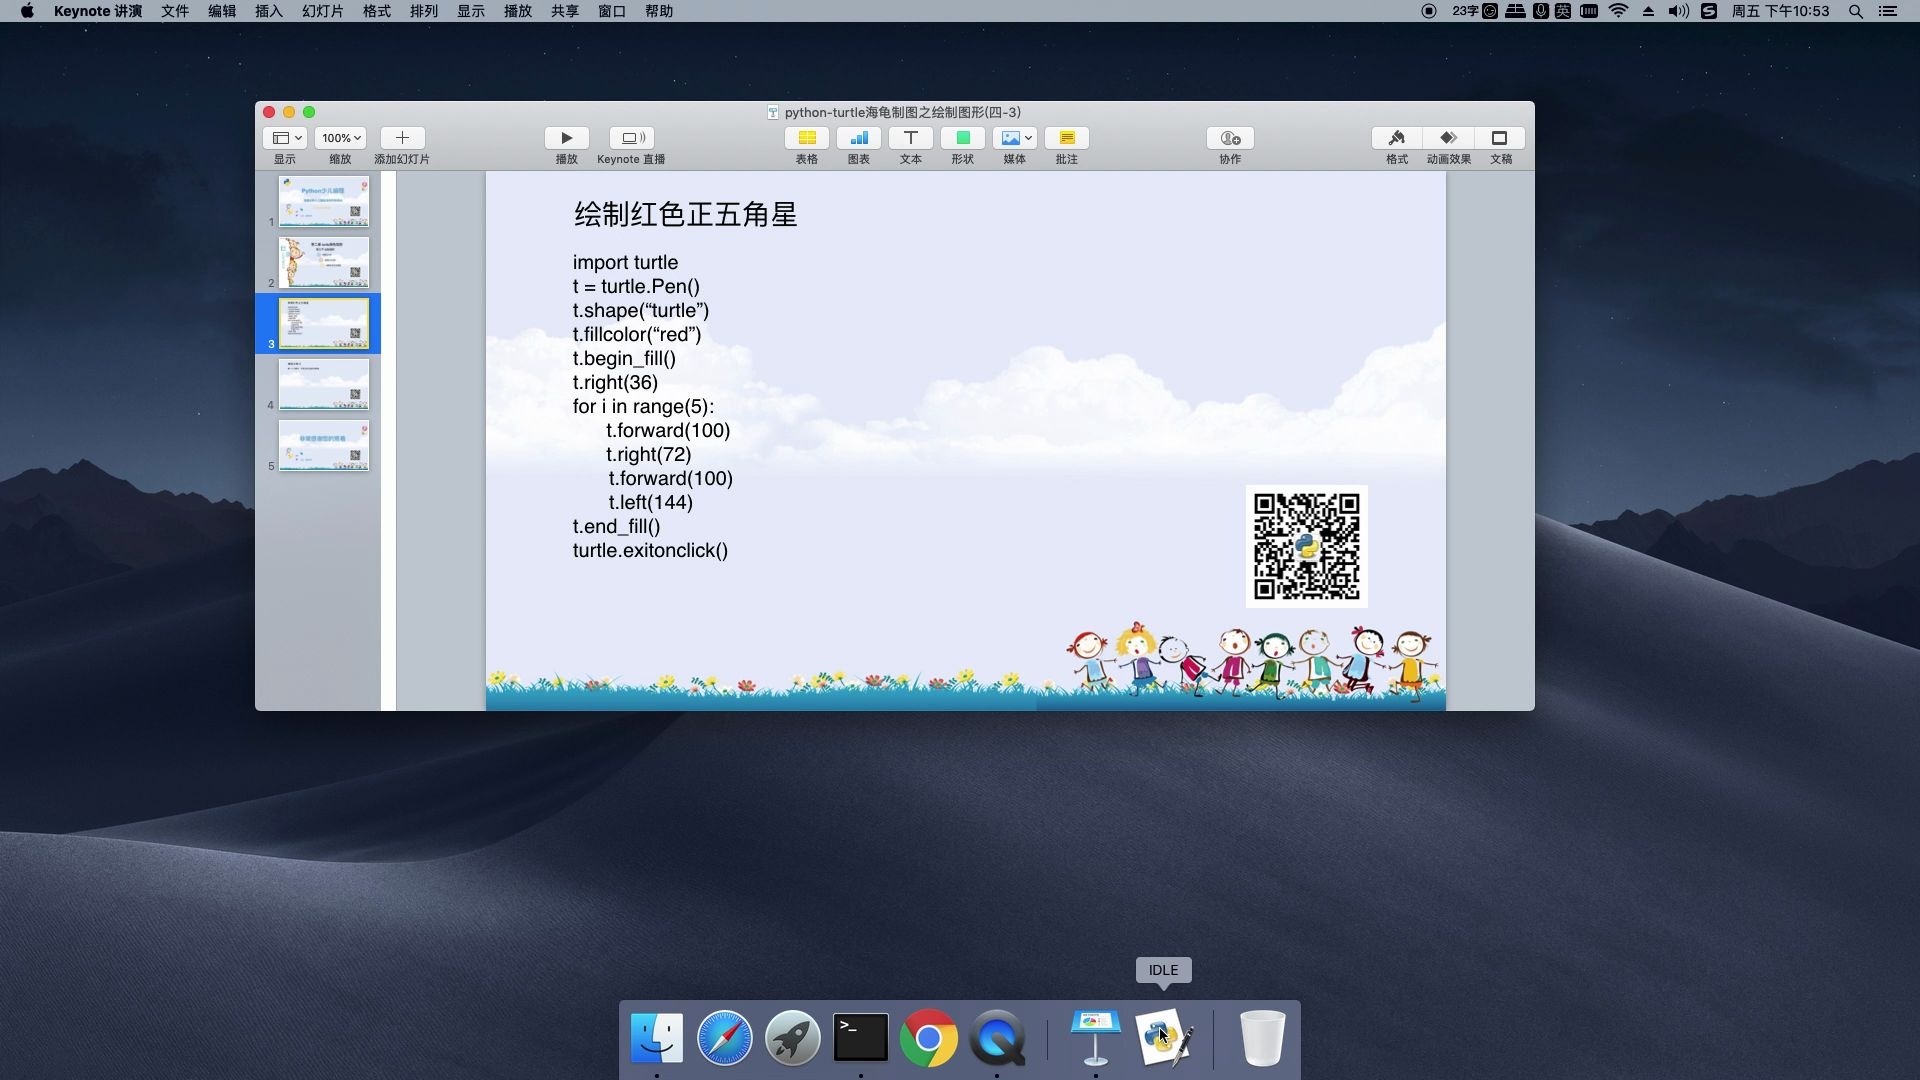This screenshot has width=1920, height=1080.
Task: Open the 显示 view options dropdown
Action: 285,138
